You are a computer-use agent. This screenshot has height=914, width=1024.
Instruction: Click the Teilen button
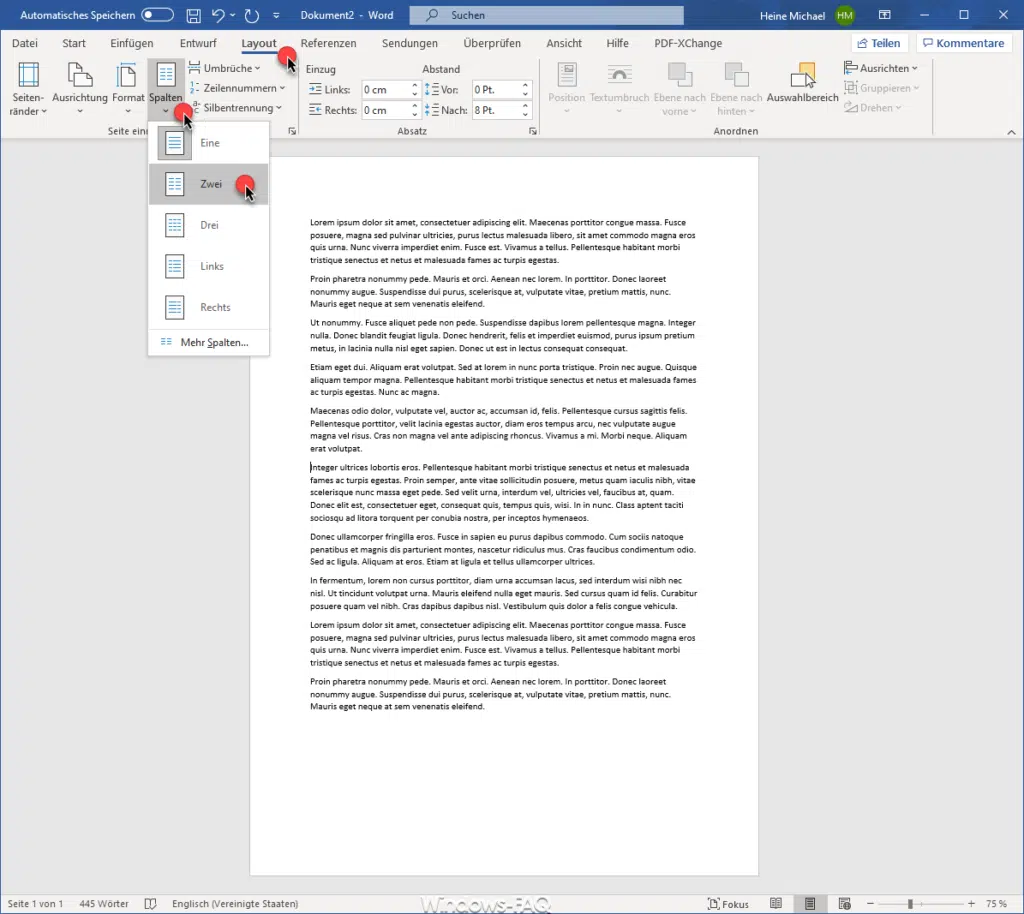pos(879,43)
